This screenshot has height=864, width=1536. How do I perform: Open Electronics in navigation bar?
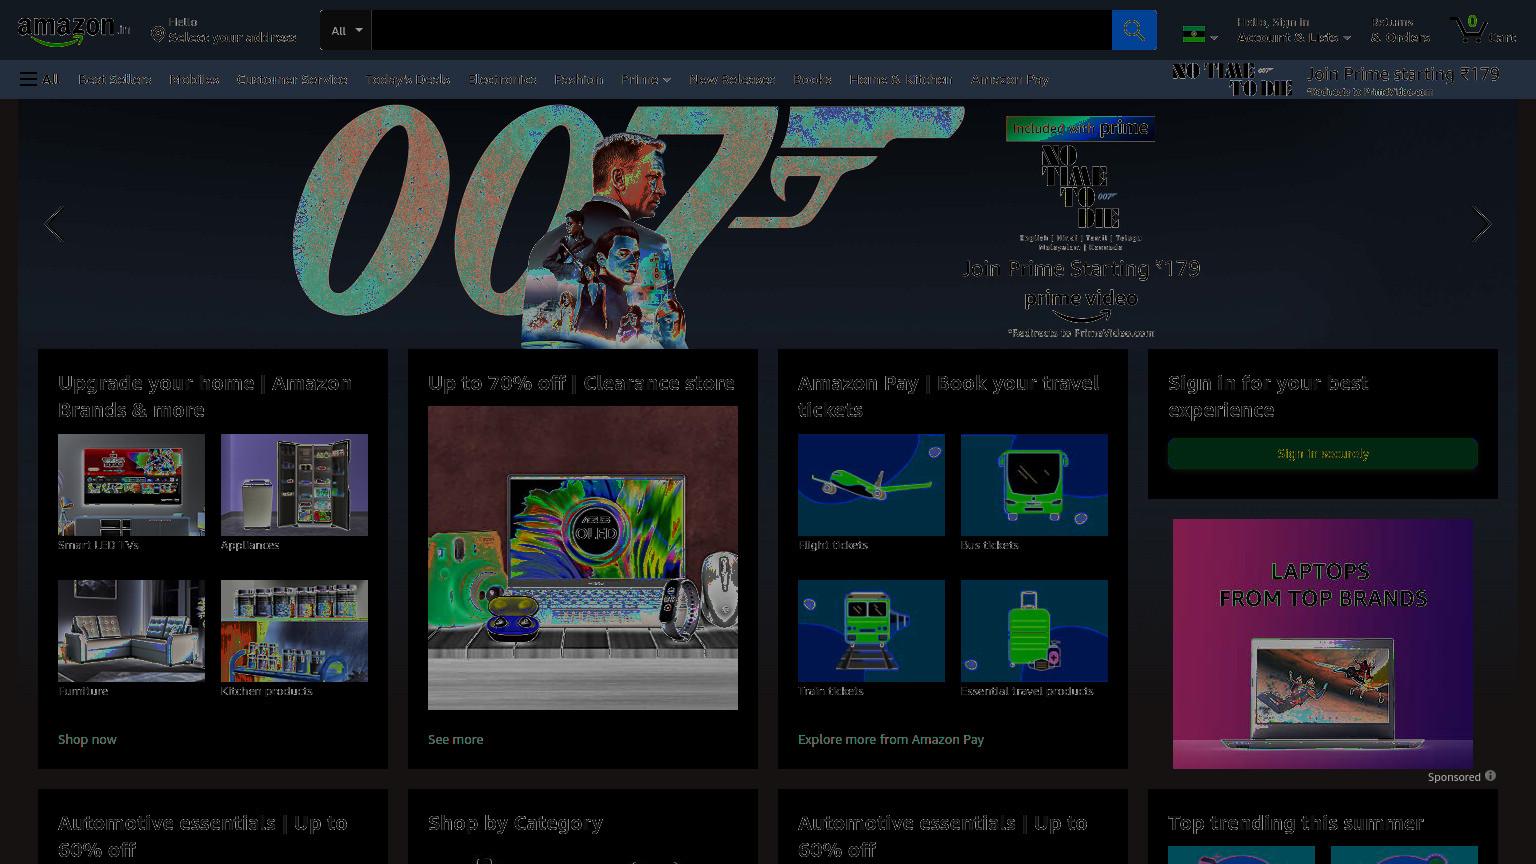coord(502,79)
